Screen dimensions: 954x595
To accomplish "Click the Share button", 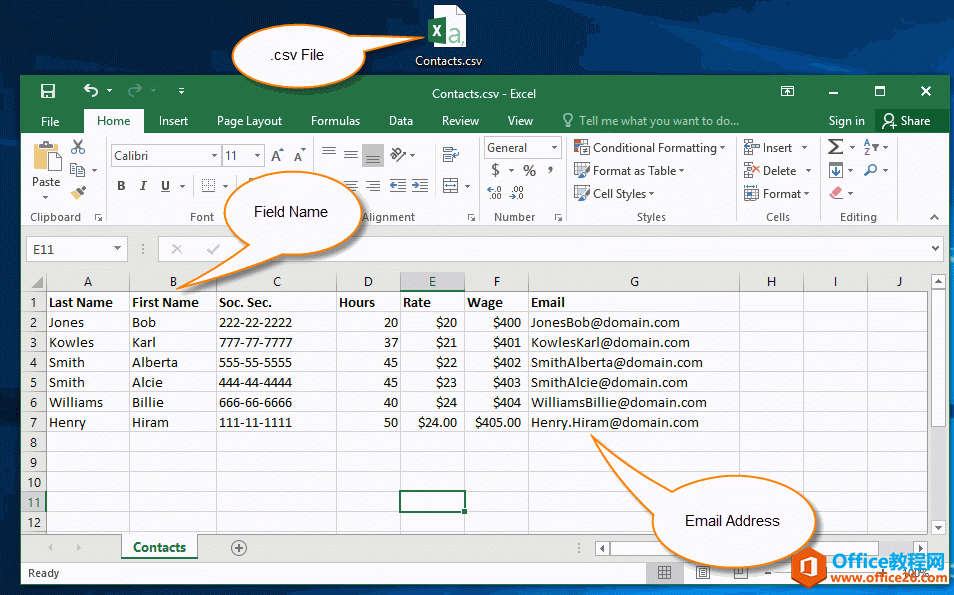I will coord(910,120).
